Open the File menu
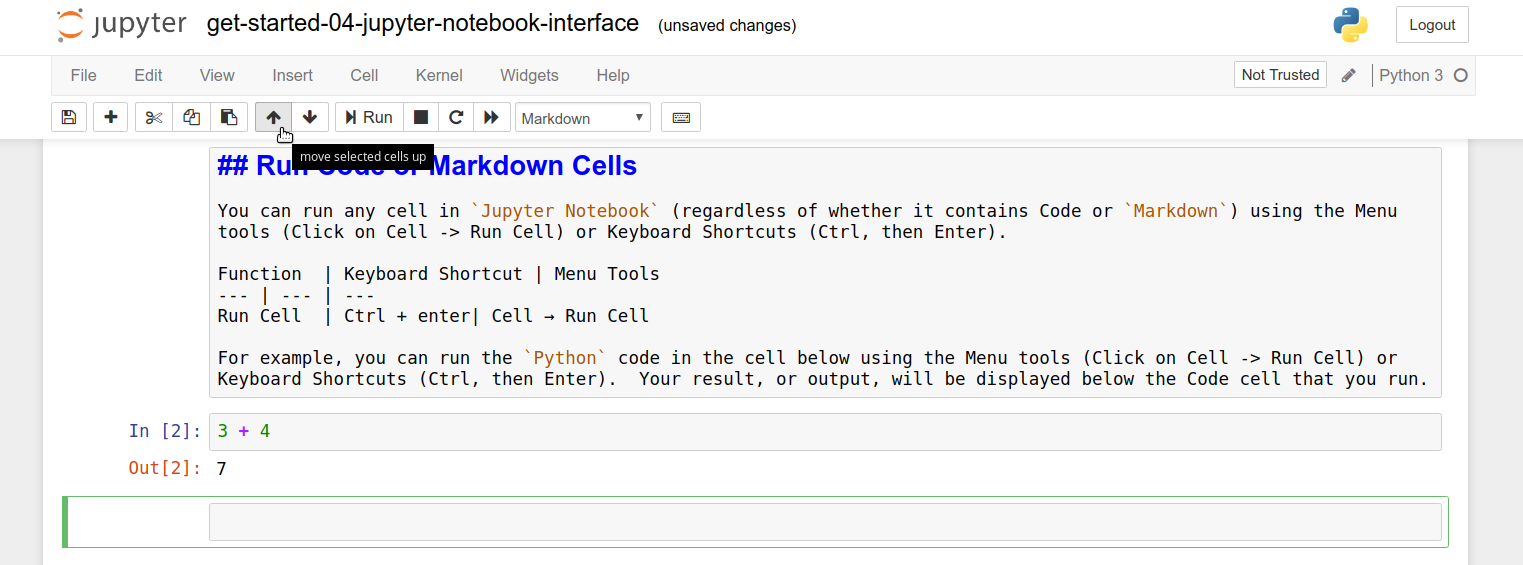This screenshot has width=1523, height=565. click(84, 75)
